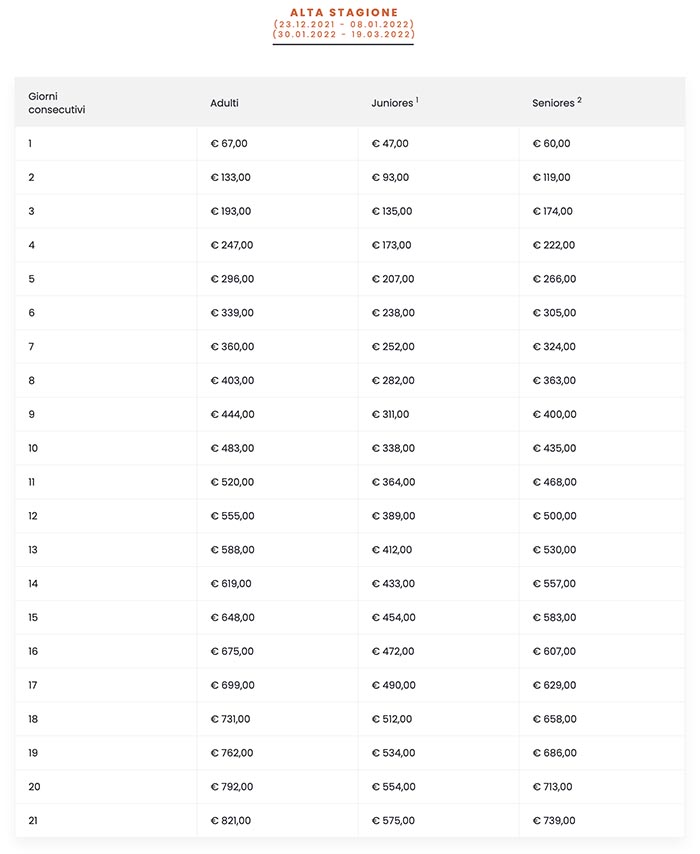Click the 1-day adult price € 67,00

[x=229, y=144]
